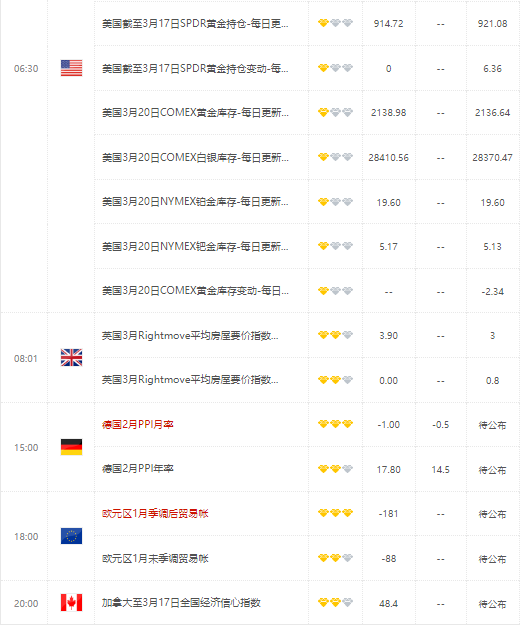Open 德国2月PPI月率 red link

click(138, 424)
